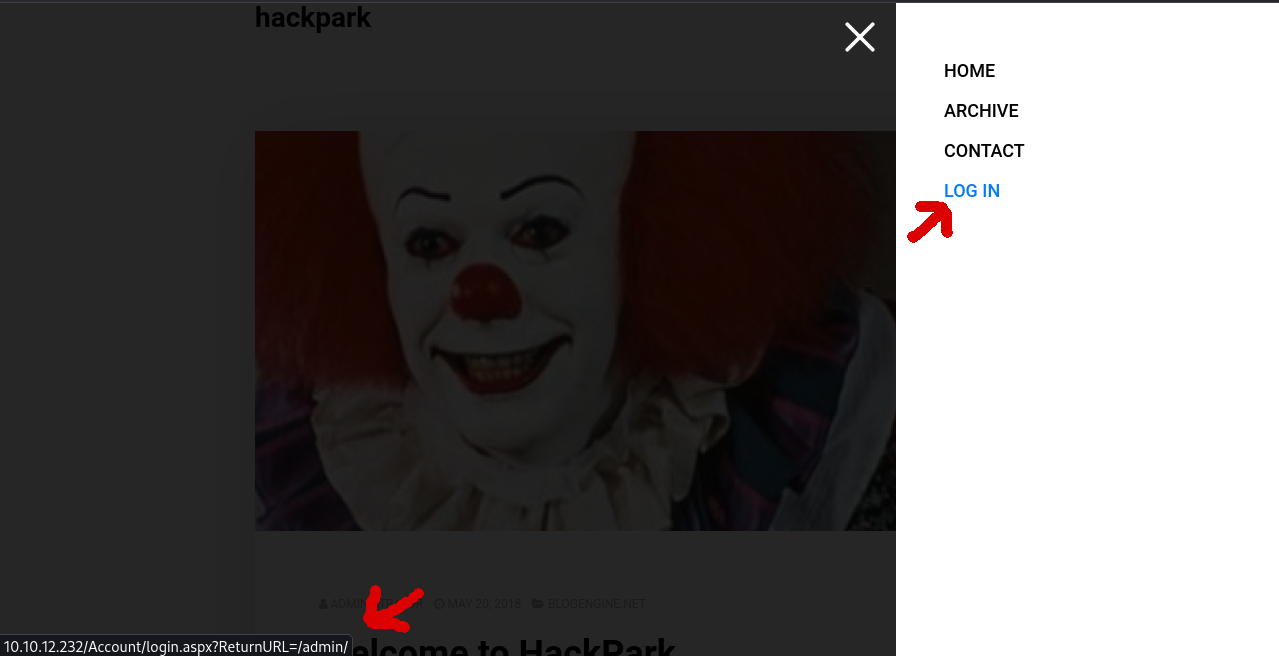The height and width of the screenshot is (656, 1279).
Task: Click the user icon beside the post author name
Action: pos(323,604)
